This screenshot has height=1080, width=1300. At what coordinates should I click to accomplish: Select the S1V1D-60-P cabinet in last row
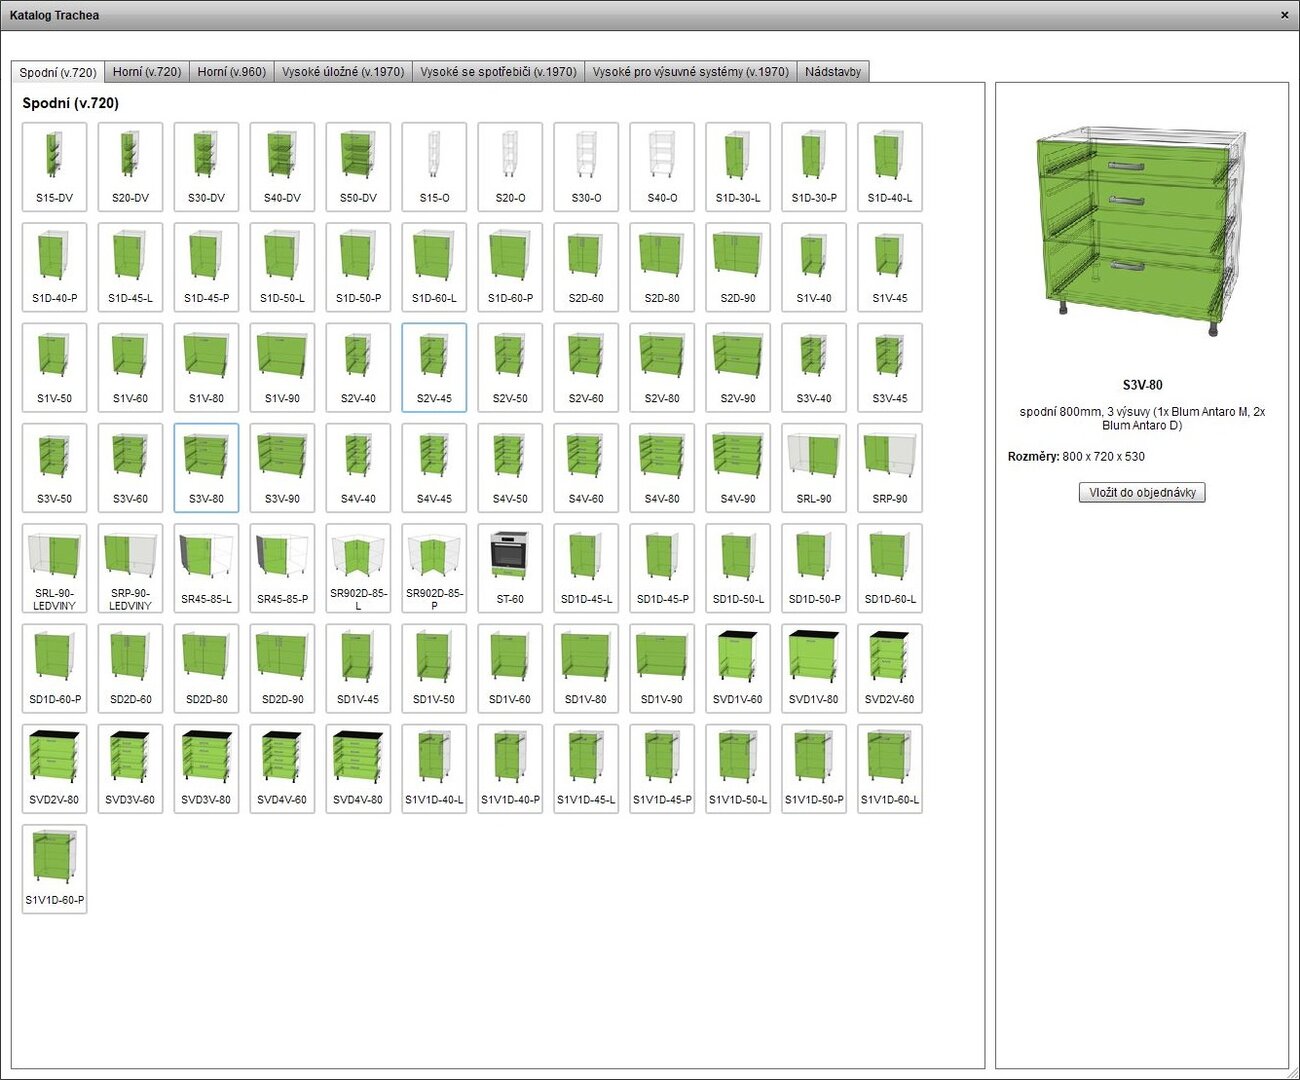tap(54, 868)
